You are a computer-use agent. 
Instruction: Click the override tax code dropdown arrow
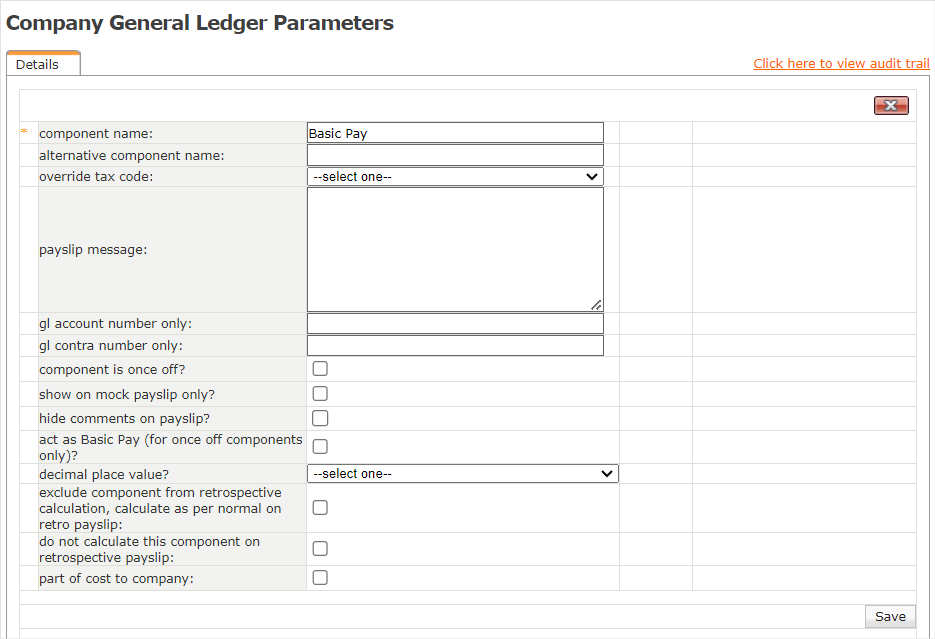[x=591, y=177]
